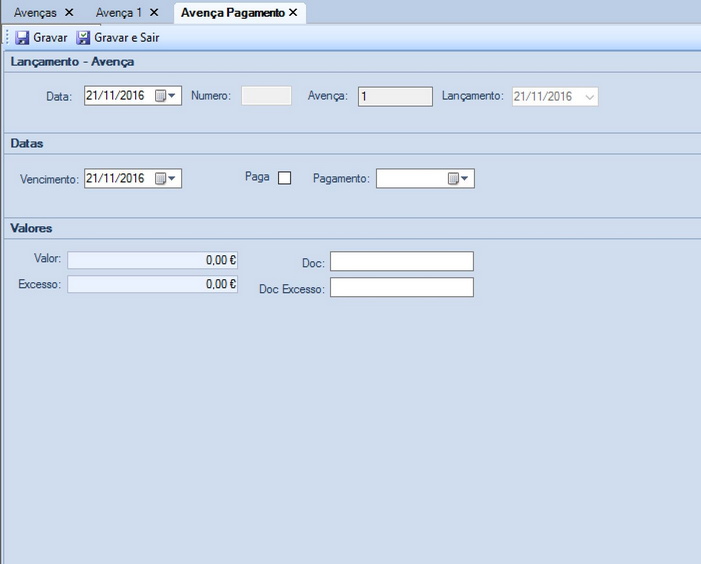This screenshot has height=564, width=701.
Task: Click the Gravar e Sair save-and-exit icon
Action: (x=83, y=38)
